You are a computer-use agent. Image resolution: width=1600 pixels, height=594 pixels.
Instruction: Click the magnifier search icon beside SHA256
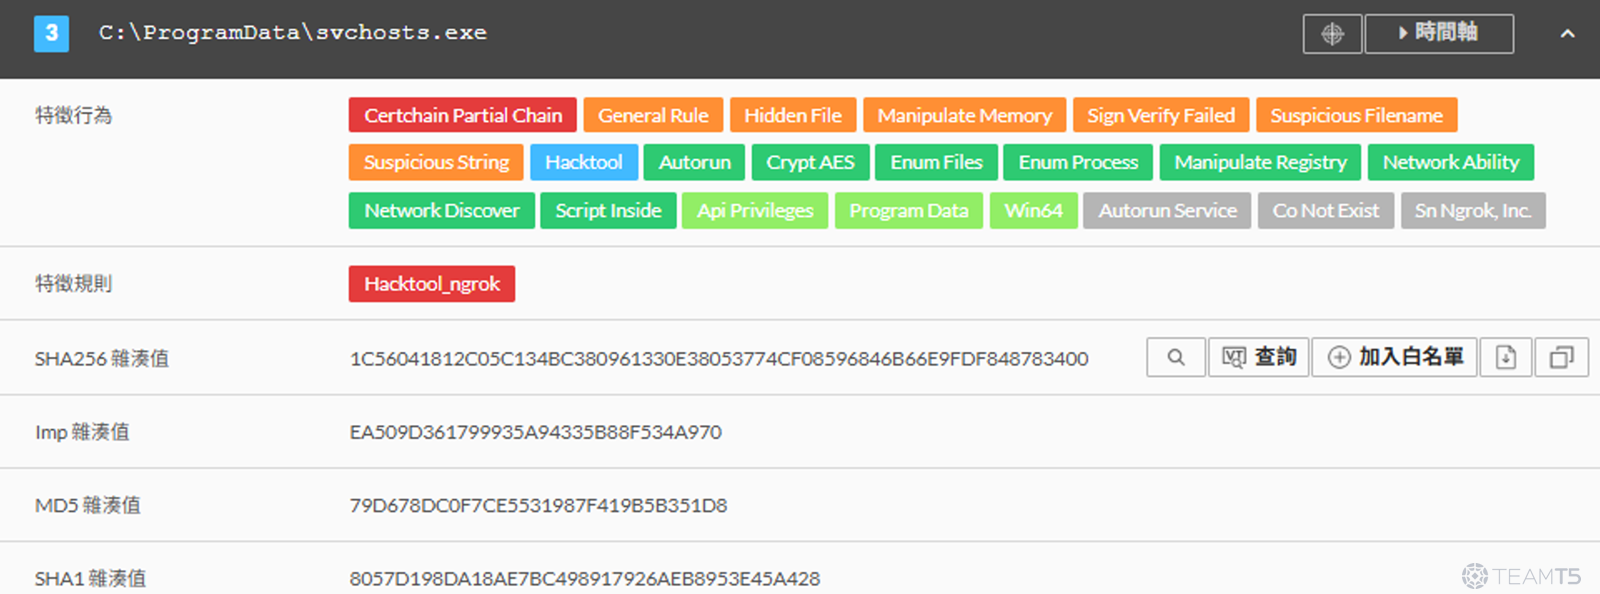[1176, 357]
